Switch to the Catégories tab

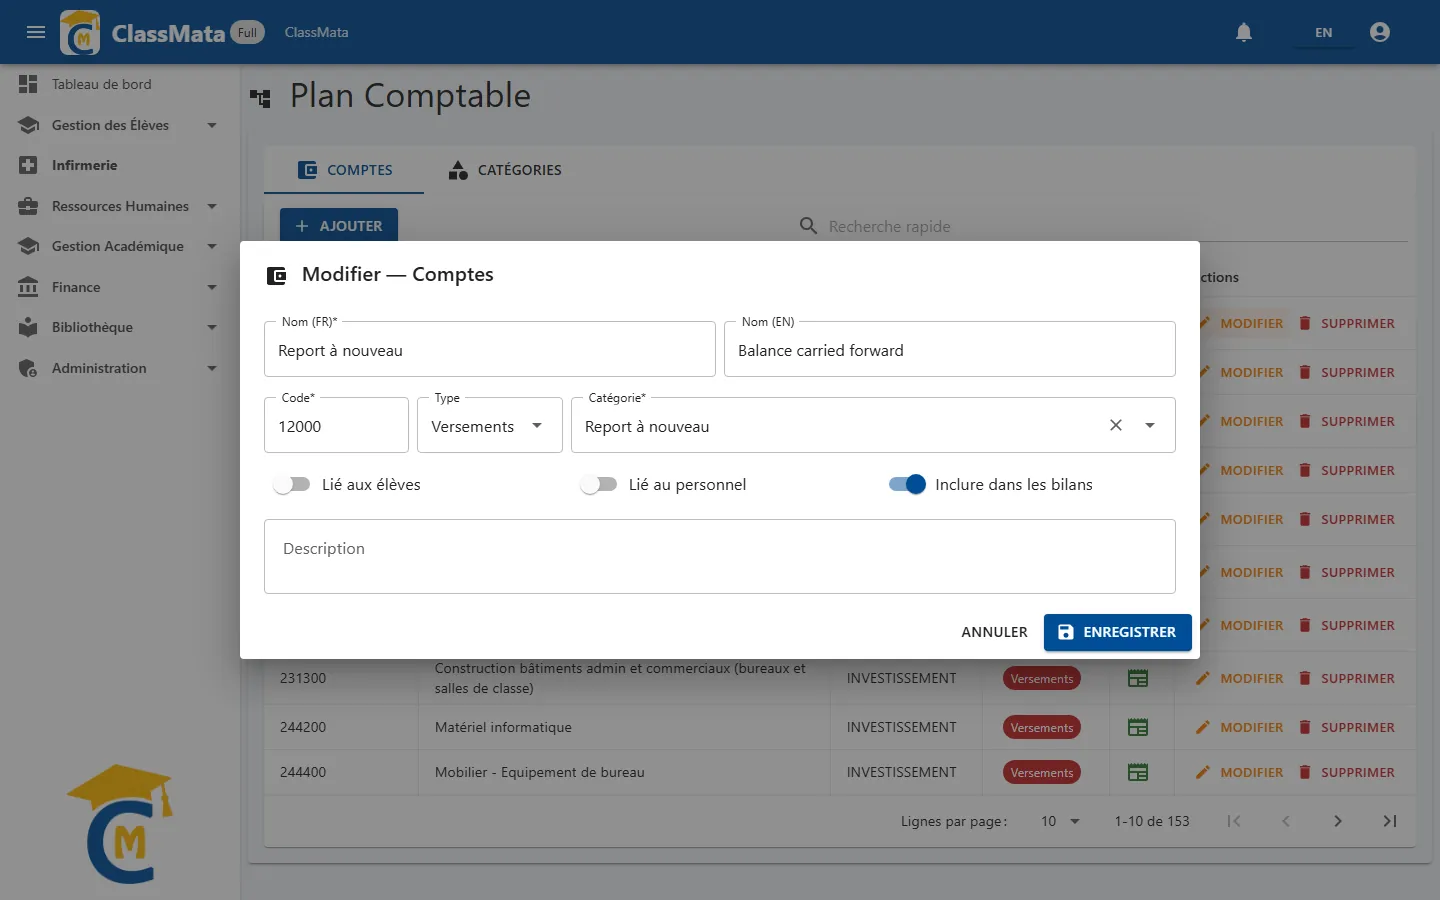coord(505,170)
